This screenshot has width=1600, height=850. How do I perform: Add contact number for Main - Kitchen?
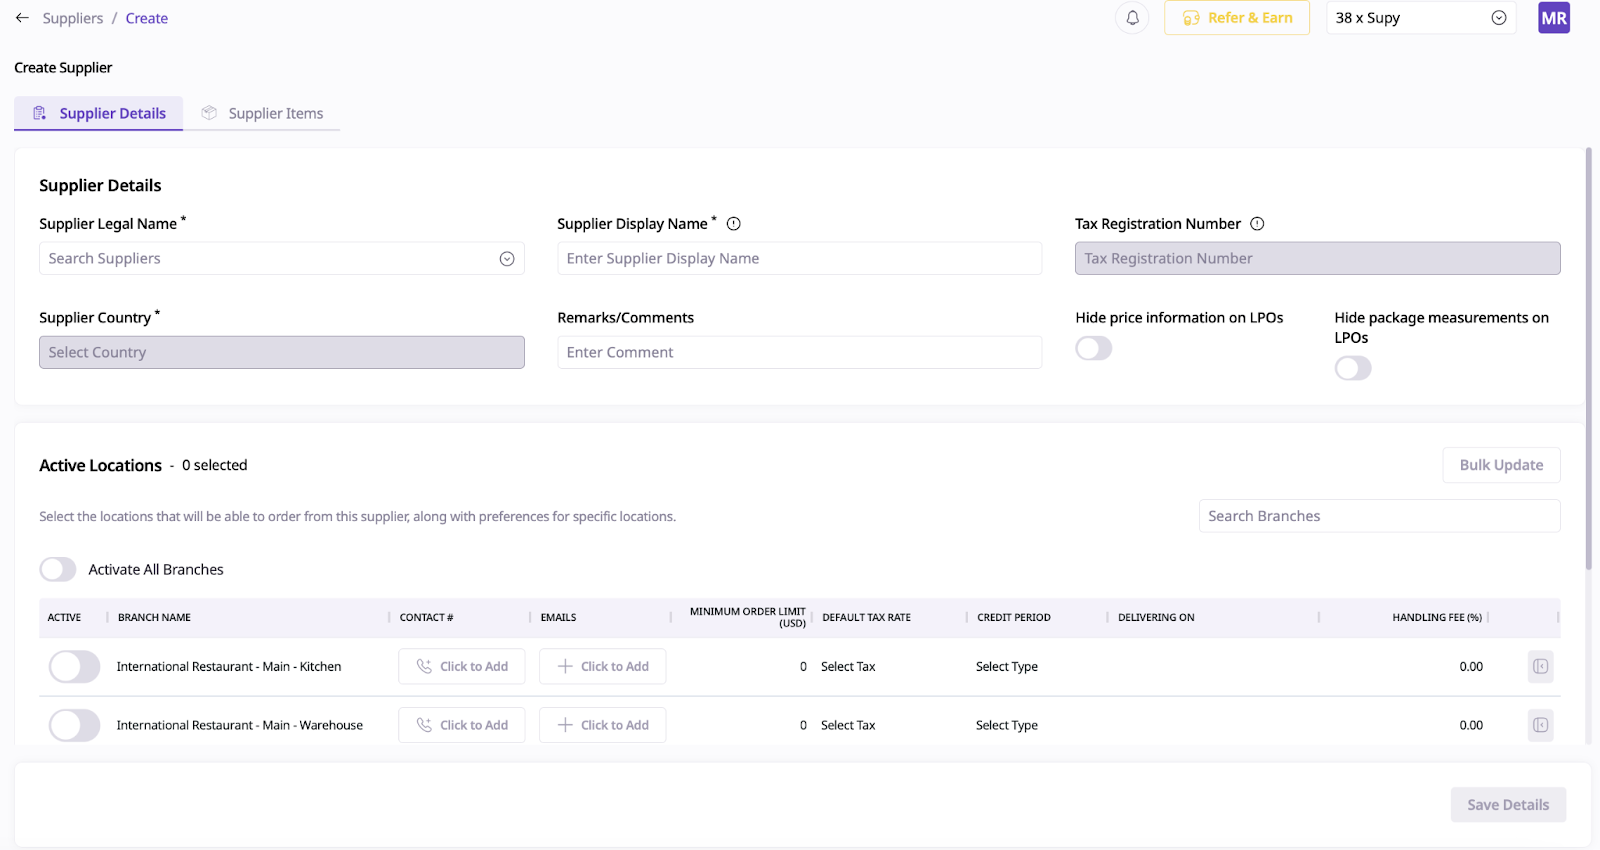point(462,666)
